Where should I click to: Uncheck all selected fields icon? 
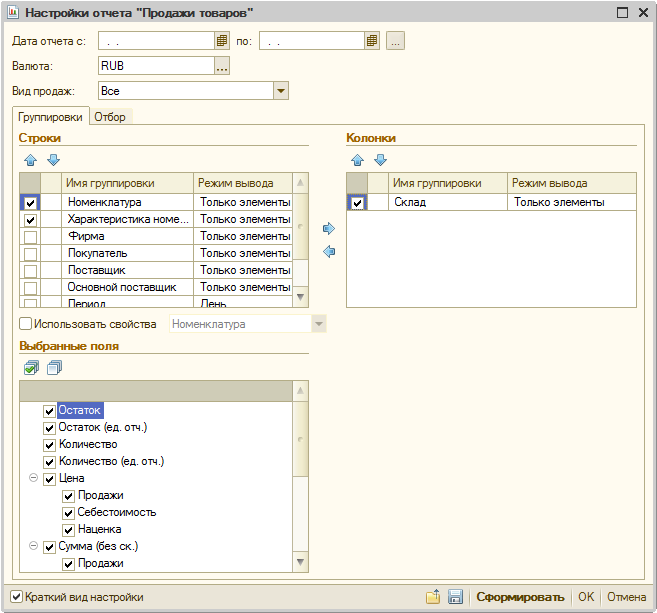pos(54,368)
